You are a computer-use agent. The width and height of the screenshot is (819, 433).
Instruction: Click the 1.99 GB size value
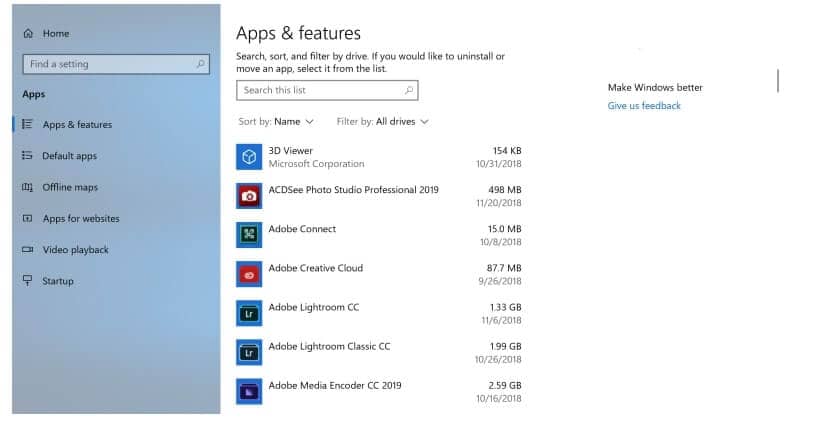coord(506,346)
